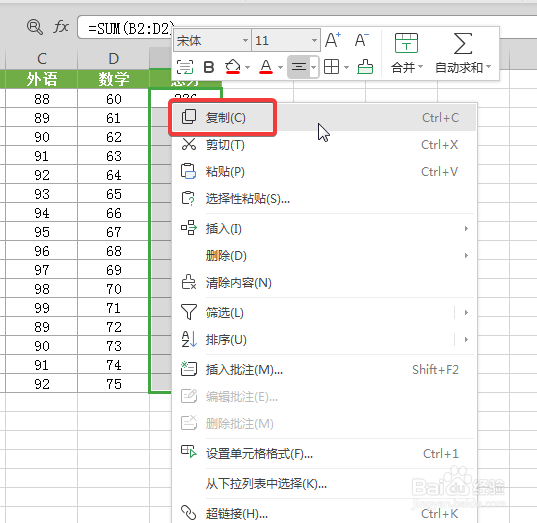This screenshot has width=537, height=523.
Task: Expand the fill color dropdown arrow
Action: (x=247, y=67)
